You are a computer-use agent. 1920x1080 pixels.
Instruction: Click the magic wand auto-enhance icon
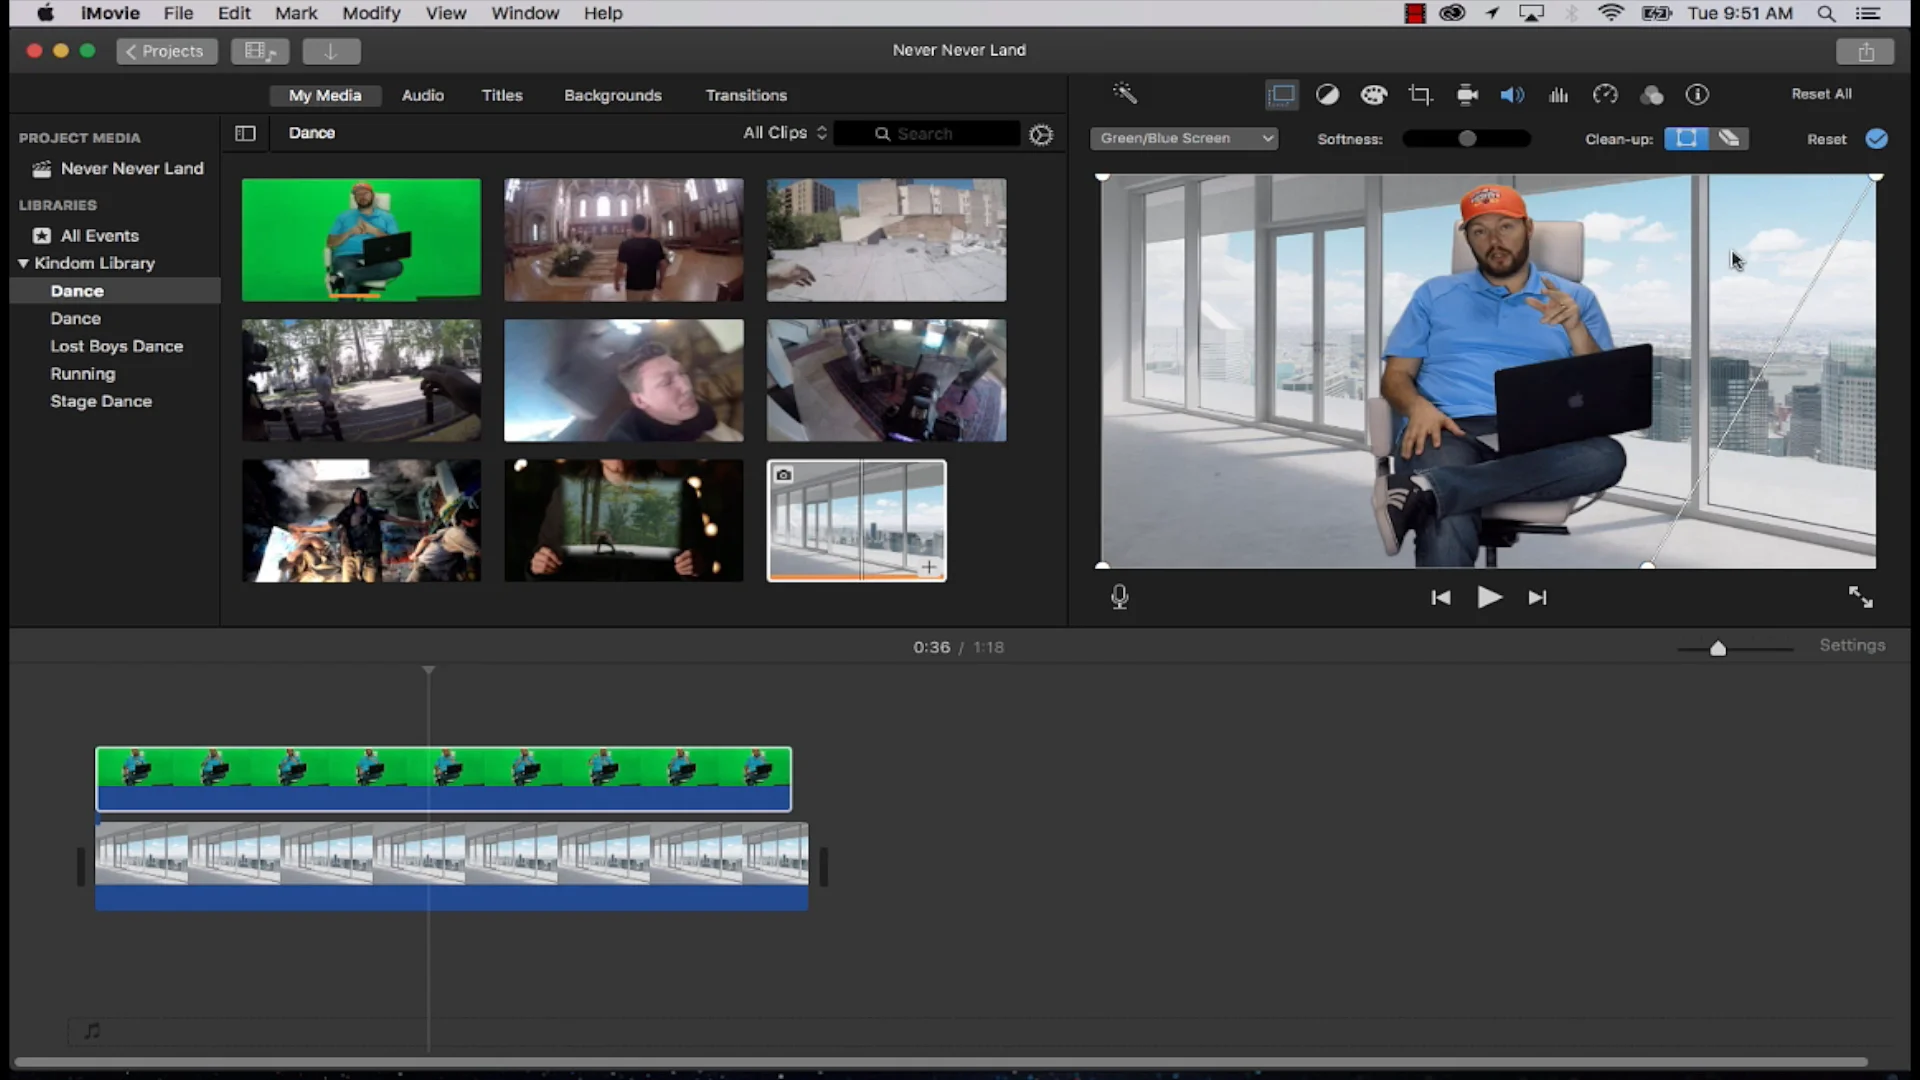1125,94
